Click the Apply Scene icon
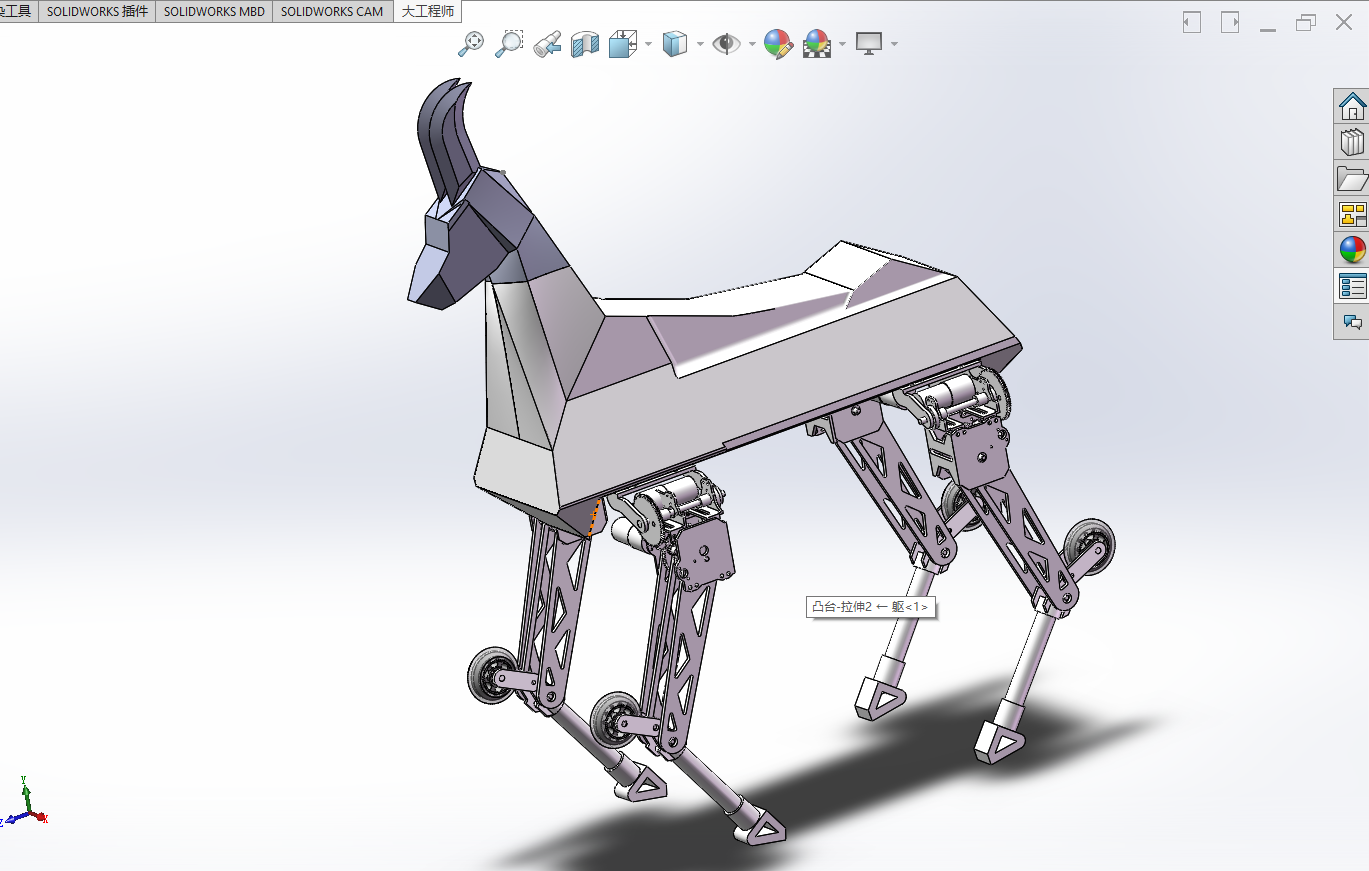1369x871 pixels. [x=817, y=43]
